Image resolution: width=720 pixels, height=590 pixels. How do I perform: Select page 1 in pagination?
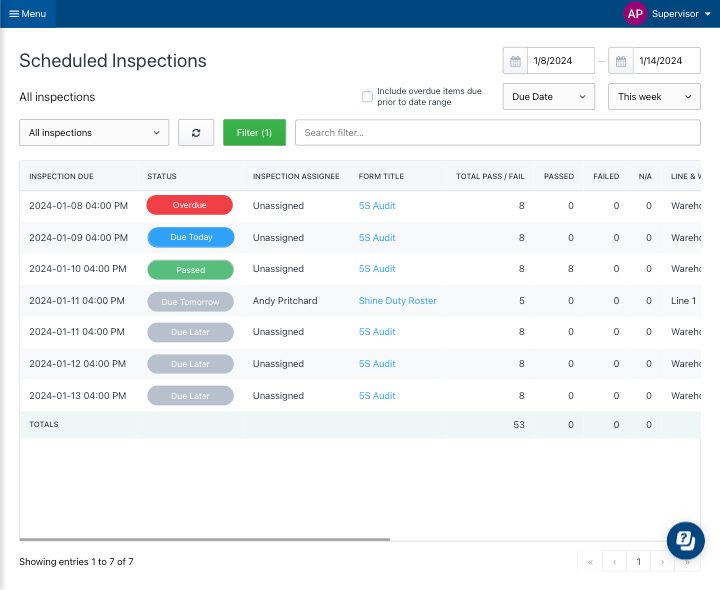(638, 562)
